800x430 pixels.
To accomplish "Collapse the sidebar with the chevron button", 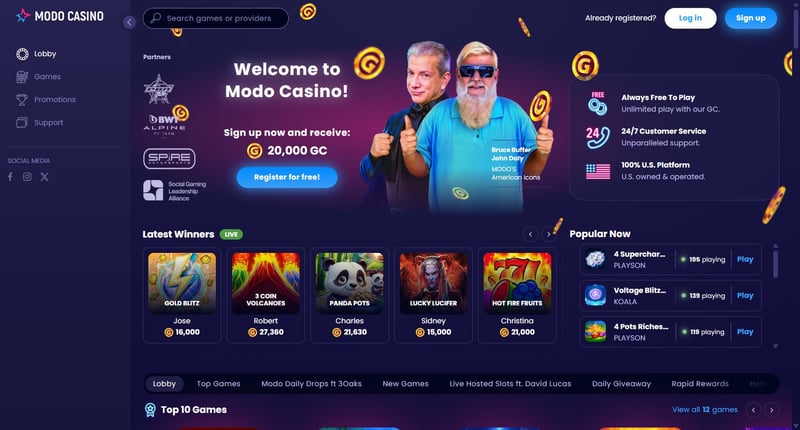I will (x=129, y=22).
